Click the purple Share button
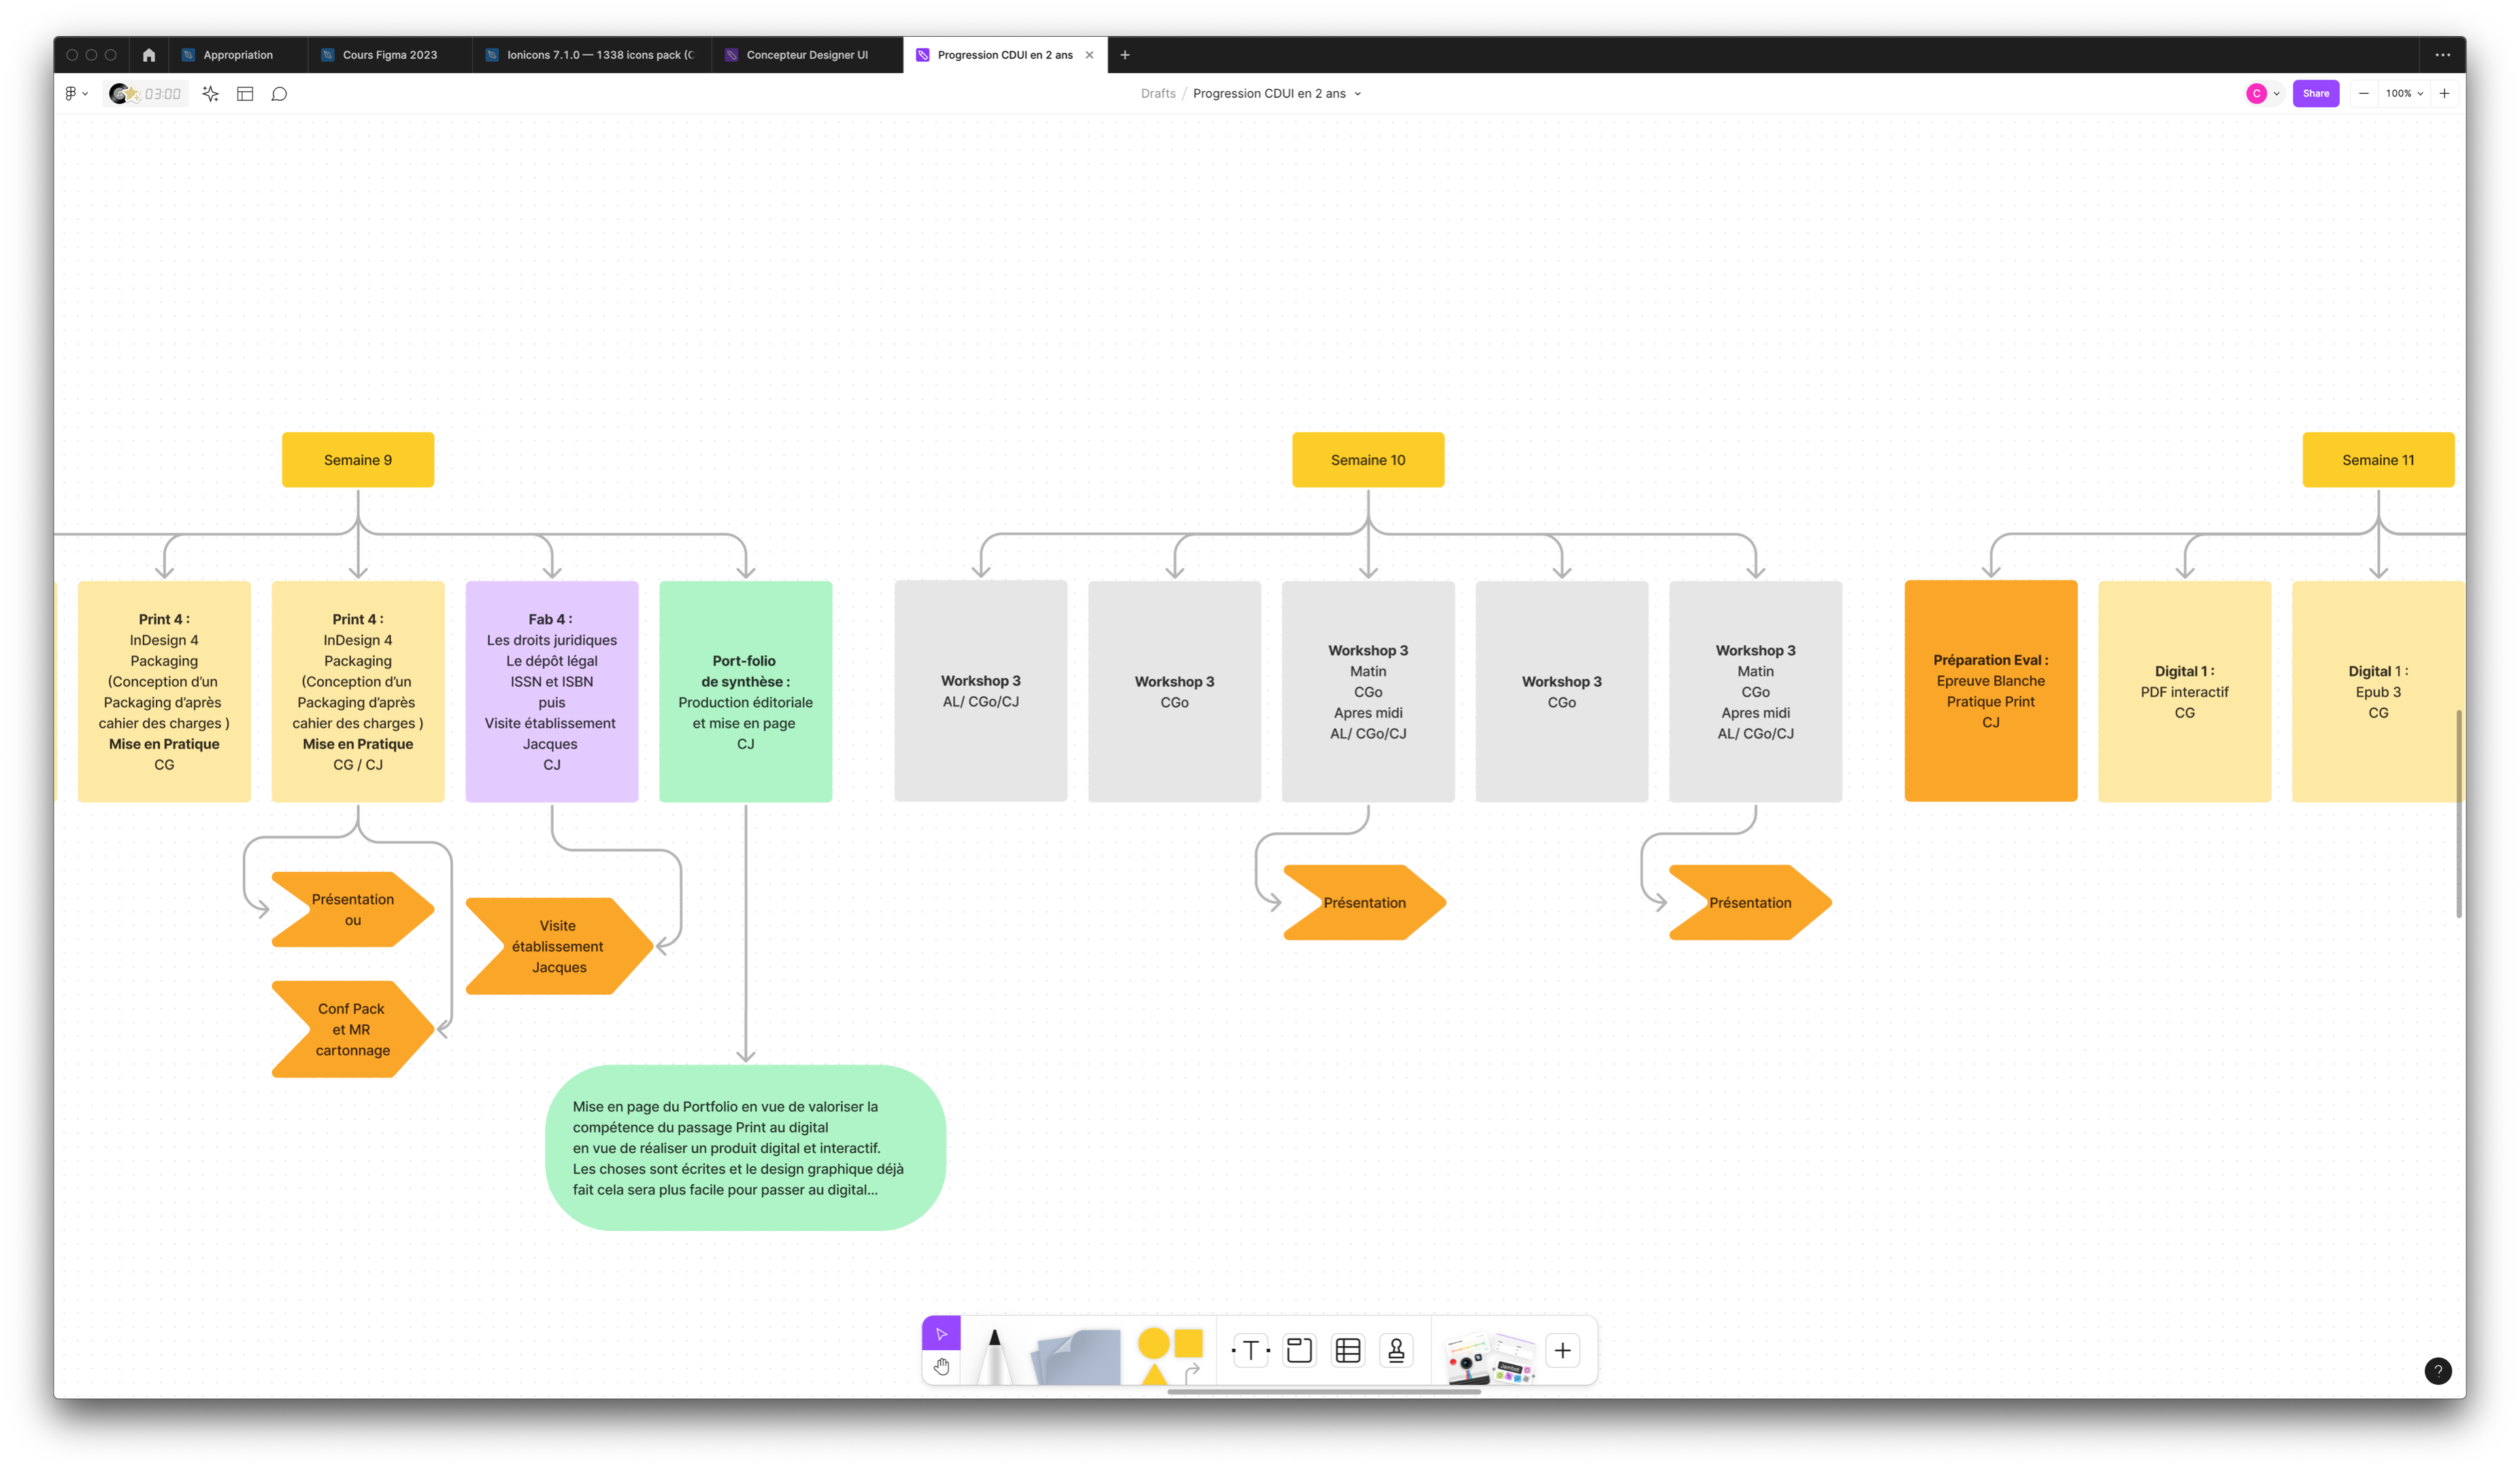 pos(2315,94)
